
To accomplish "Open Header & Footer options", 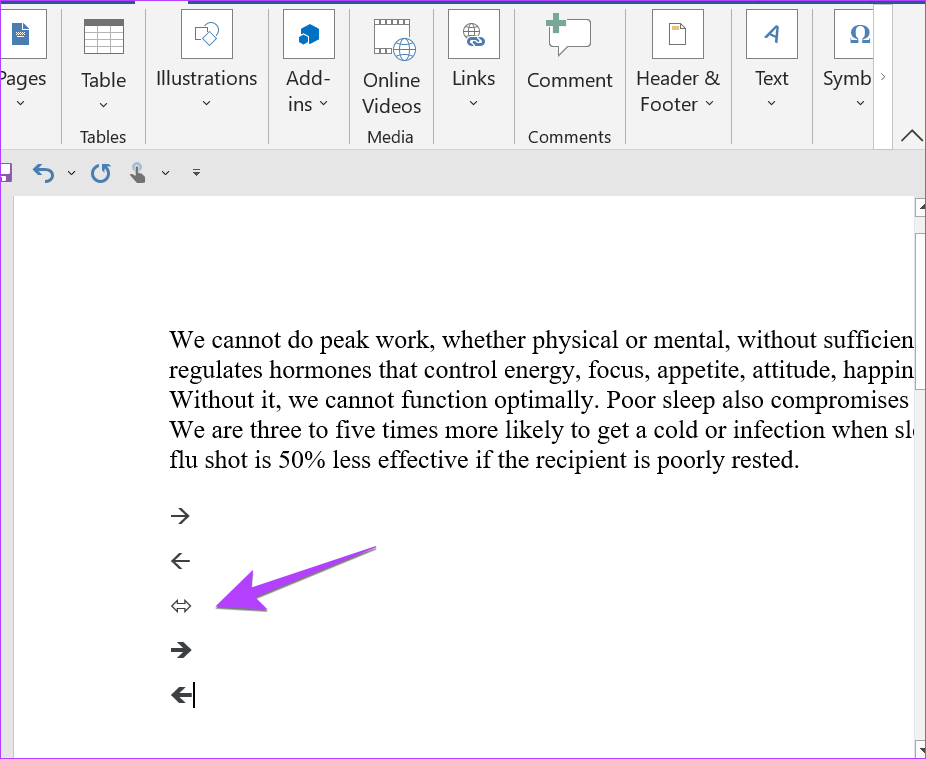I will pos(677,60).
